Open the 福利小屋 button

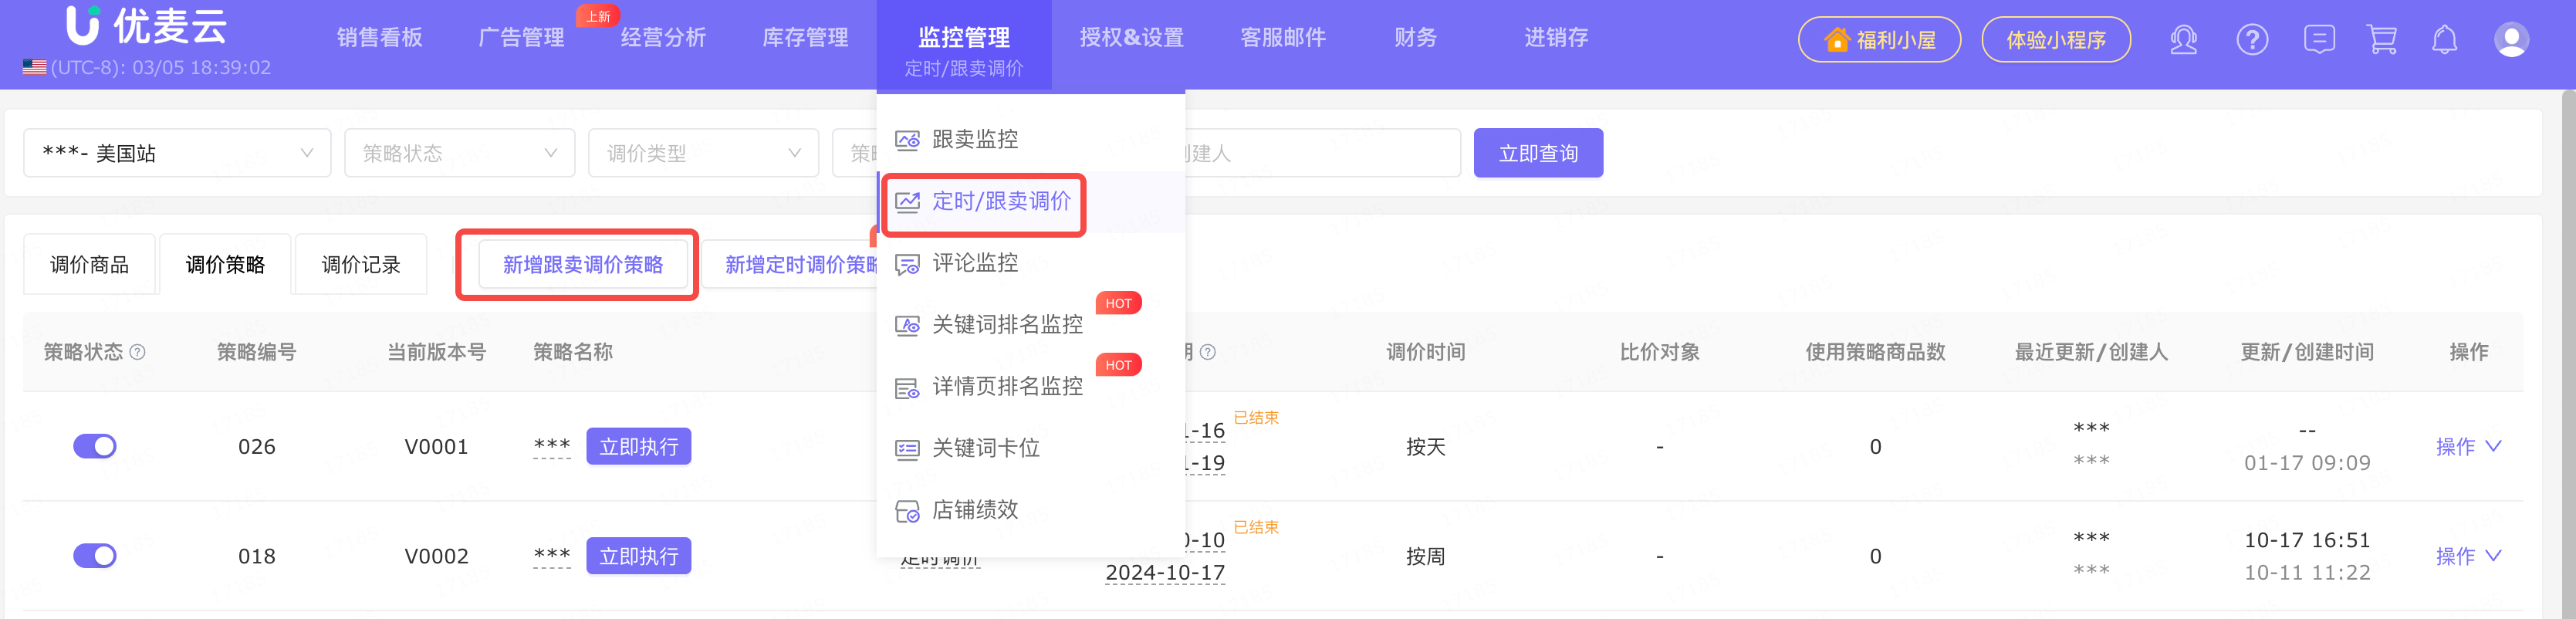click(1879, 40)
